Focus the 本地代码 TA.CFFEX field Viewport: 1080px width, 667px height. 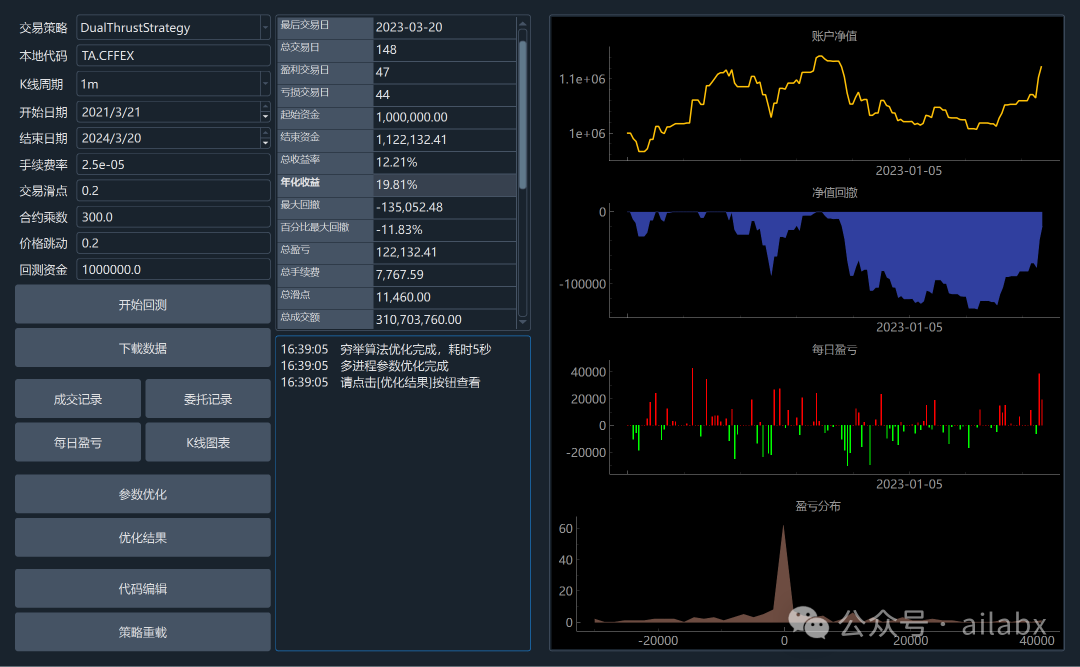(x=173, y=56)
